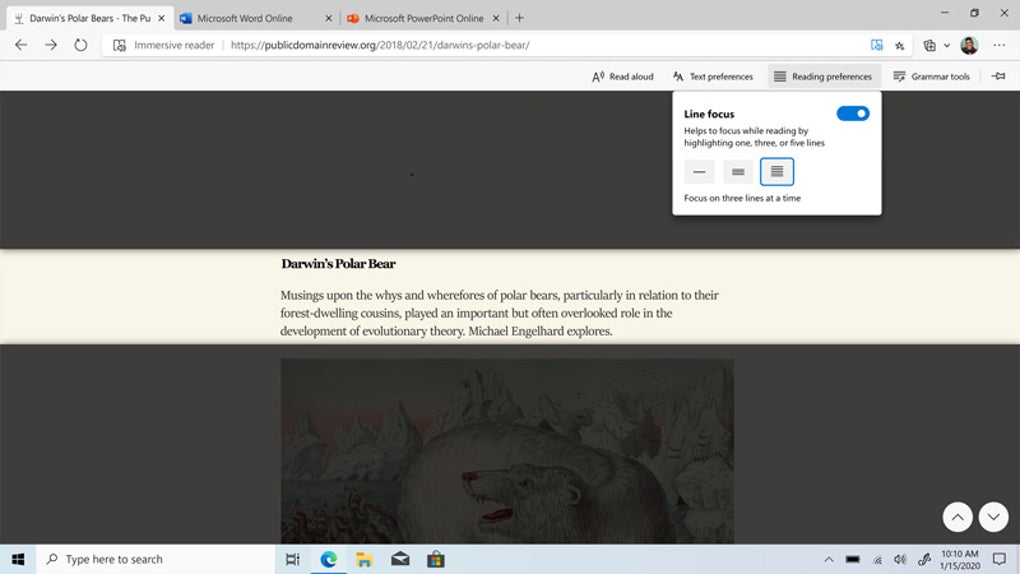
Task: Open File Explorer from the taskbar
Action: click(x=364, y=559)
